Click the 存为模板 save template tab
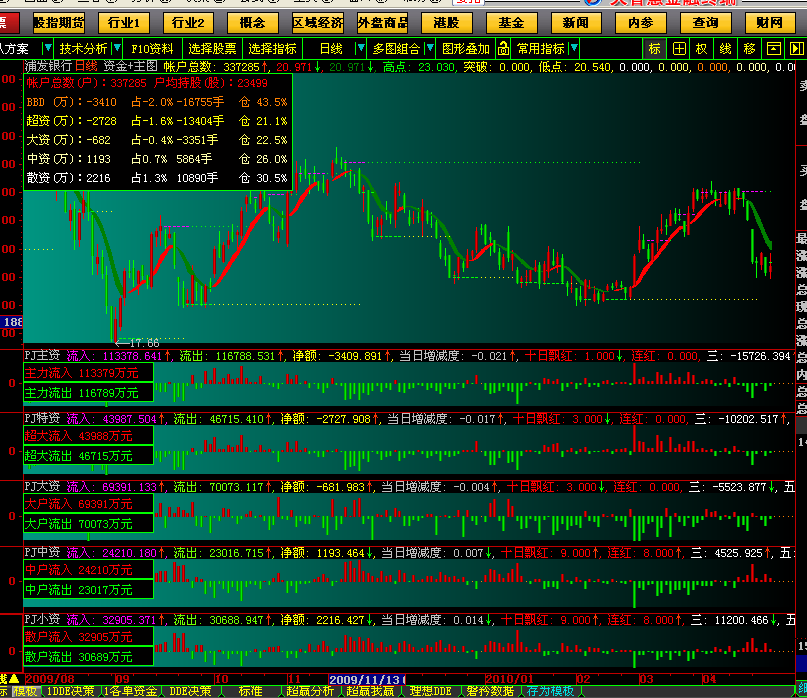This screenshot has height=698, width=807. click(550, 691)
